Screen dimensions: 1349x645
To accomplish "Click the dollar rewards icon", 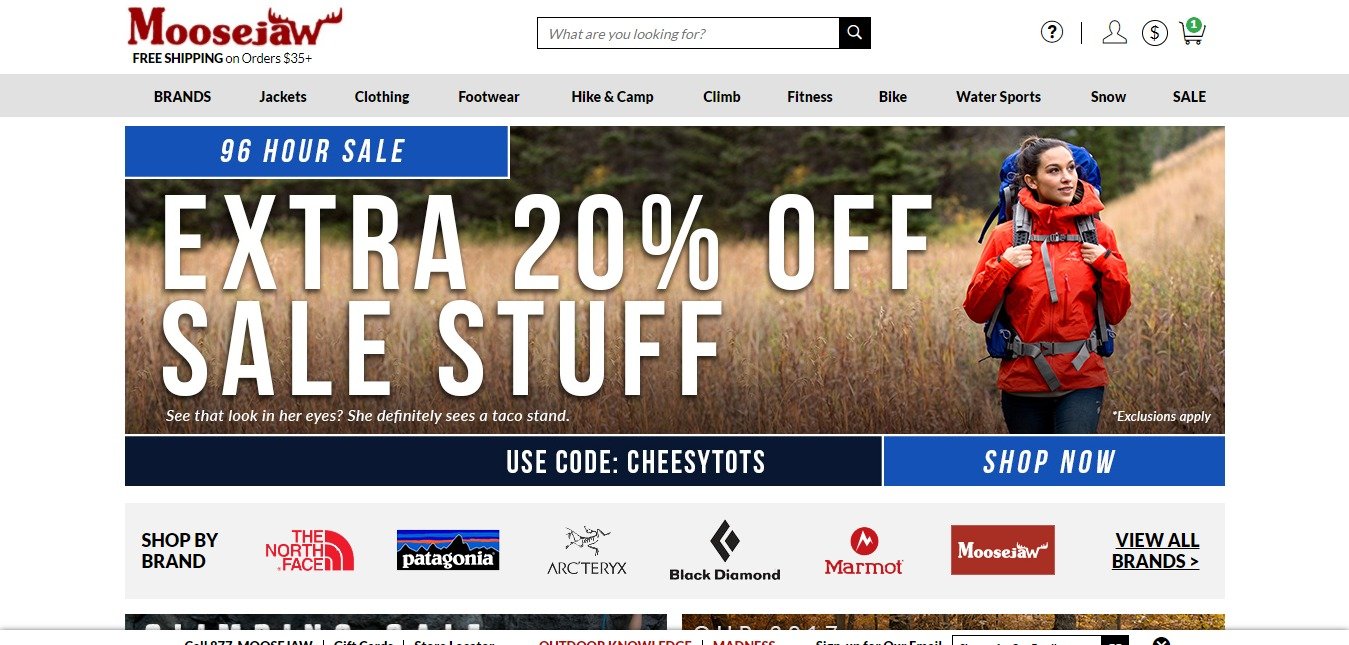I will point(1154,33).
